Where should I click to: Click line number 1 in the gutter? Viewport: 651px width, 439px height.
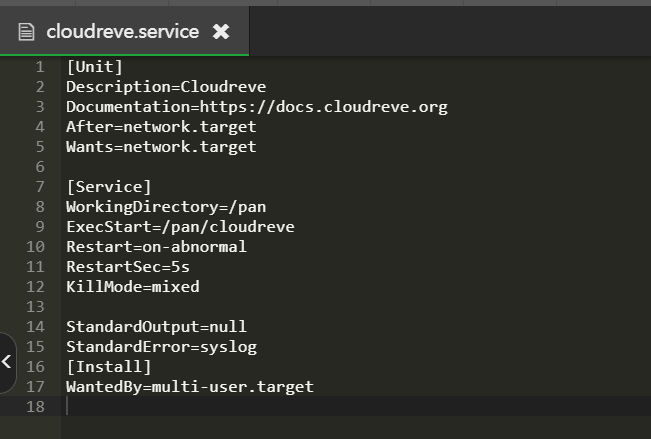(x=40, y=67)
